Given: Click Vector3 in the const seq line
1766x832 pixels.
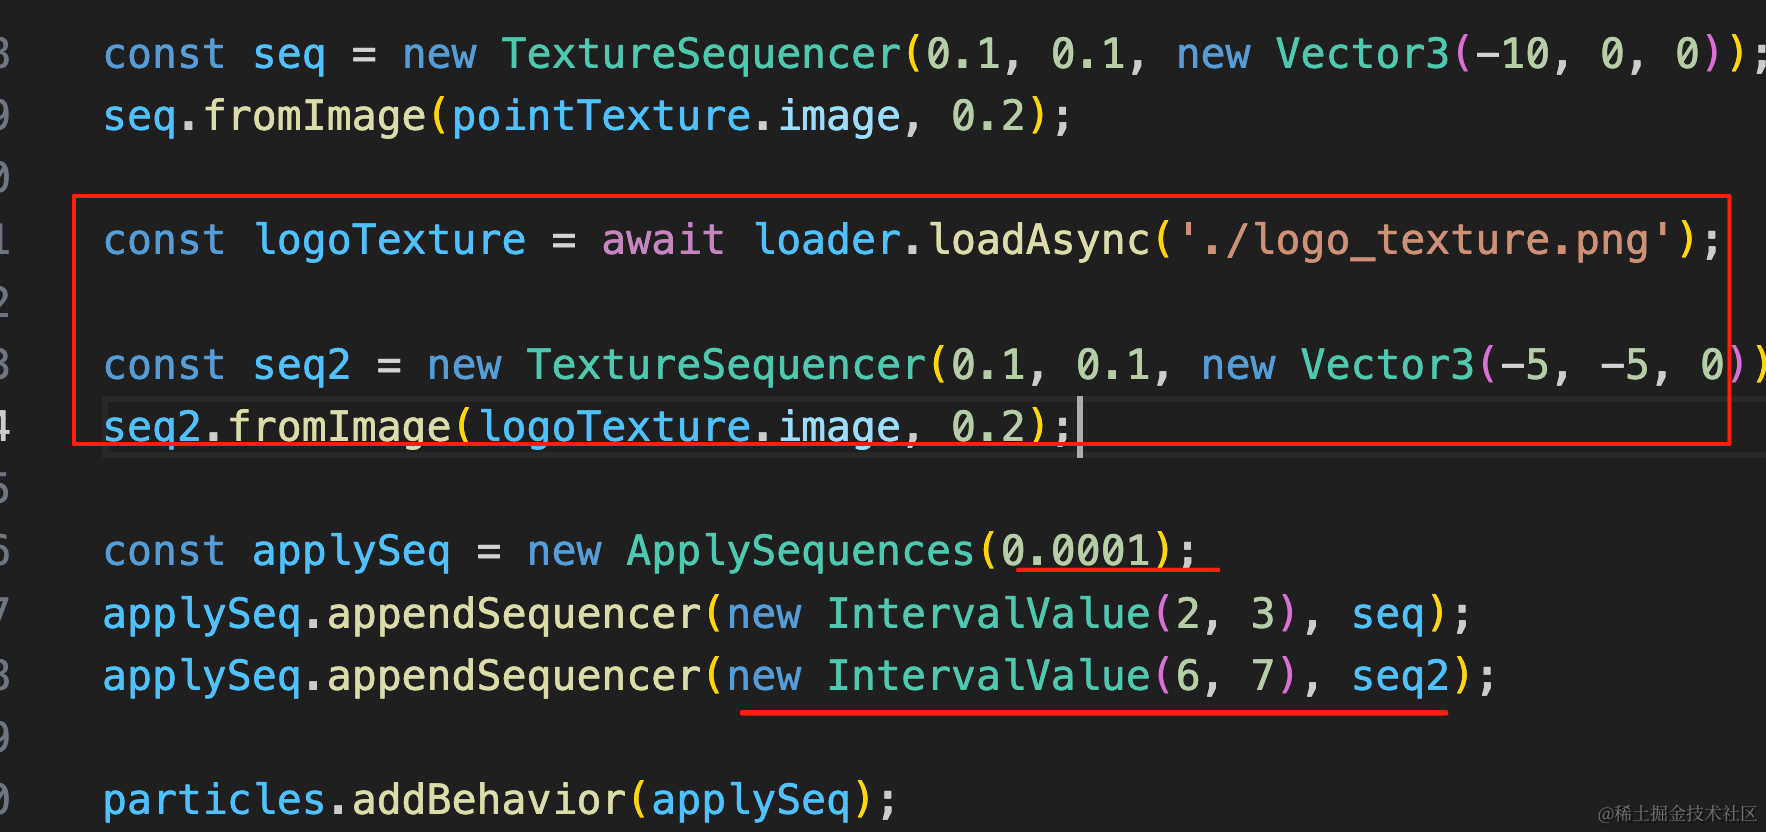Looking at the screenshot, I should (x=1363, y=54).
